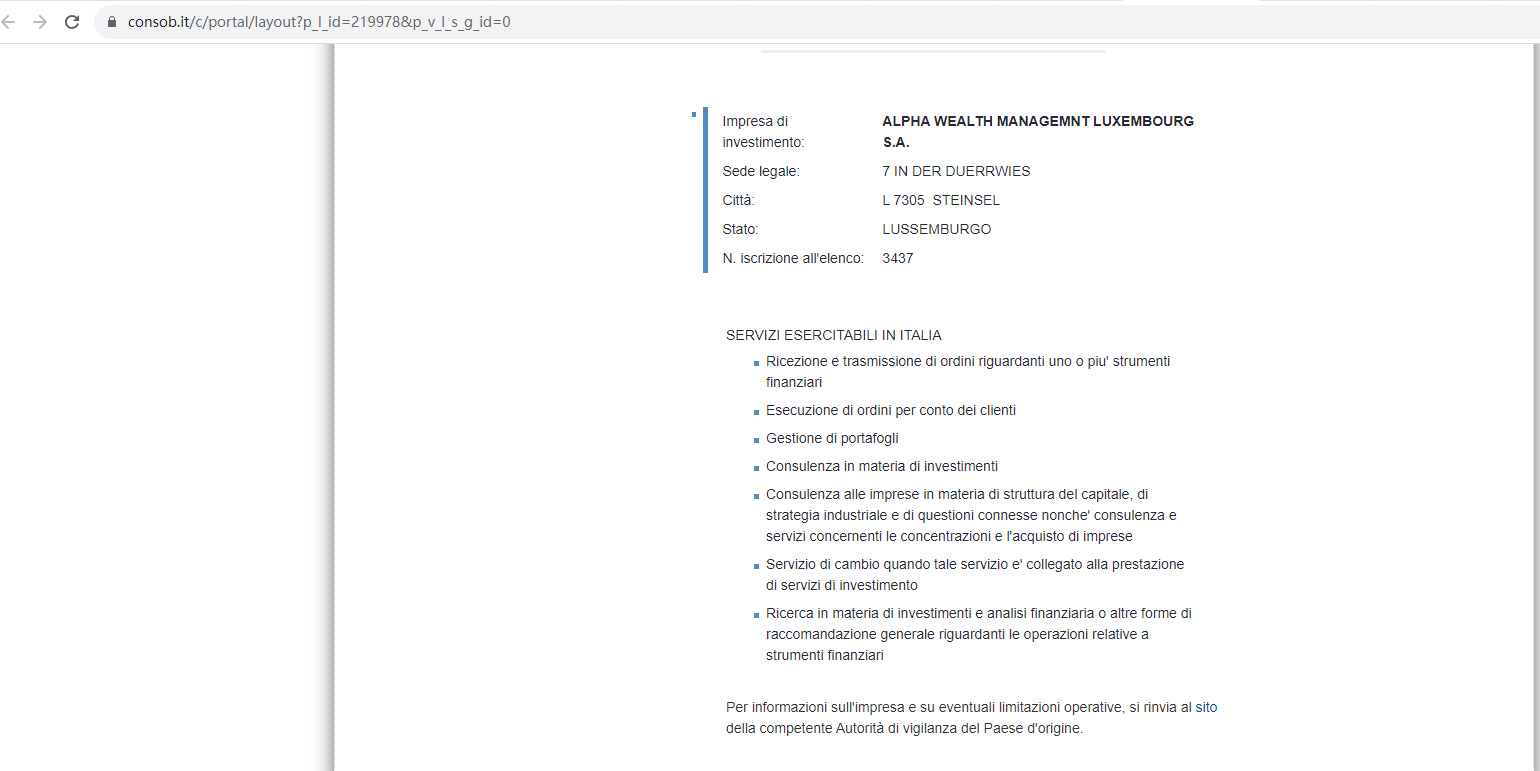The height and width of the screenshot is (771, 1540).
Task: Click 'Servizio di cambio quando tale servizio' item
Action: click(975, 575)
